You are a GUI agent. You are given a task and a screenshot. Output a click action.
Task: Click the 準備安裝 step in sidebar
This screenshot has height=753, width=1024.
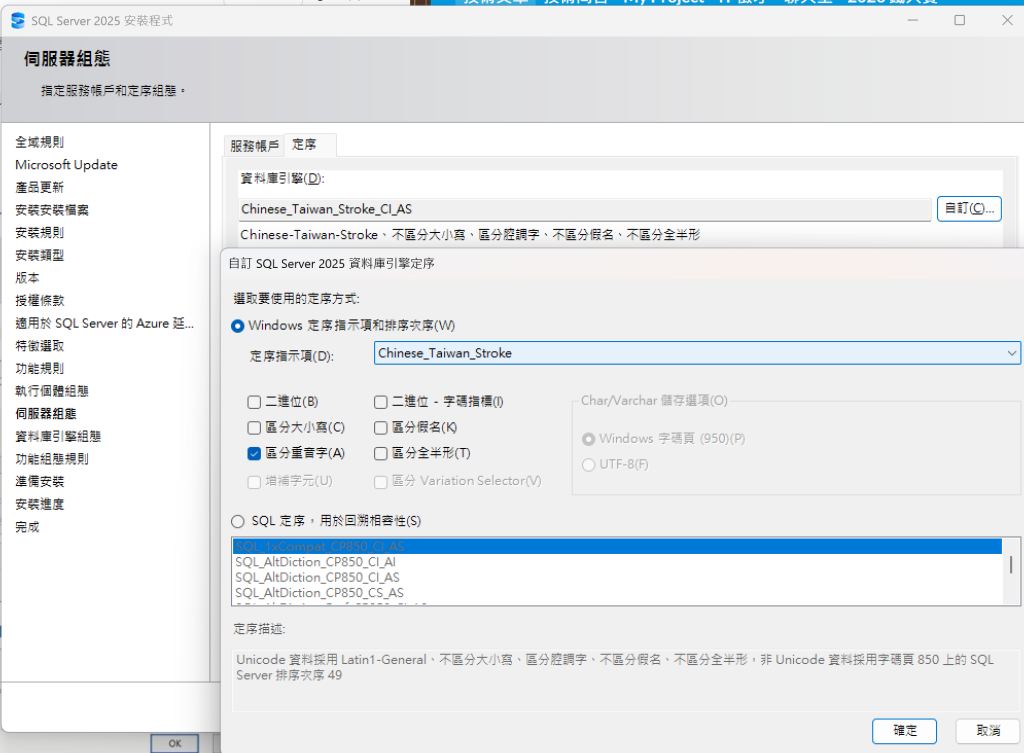tap(40, 482)
